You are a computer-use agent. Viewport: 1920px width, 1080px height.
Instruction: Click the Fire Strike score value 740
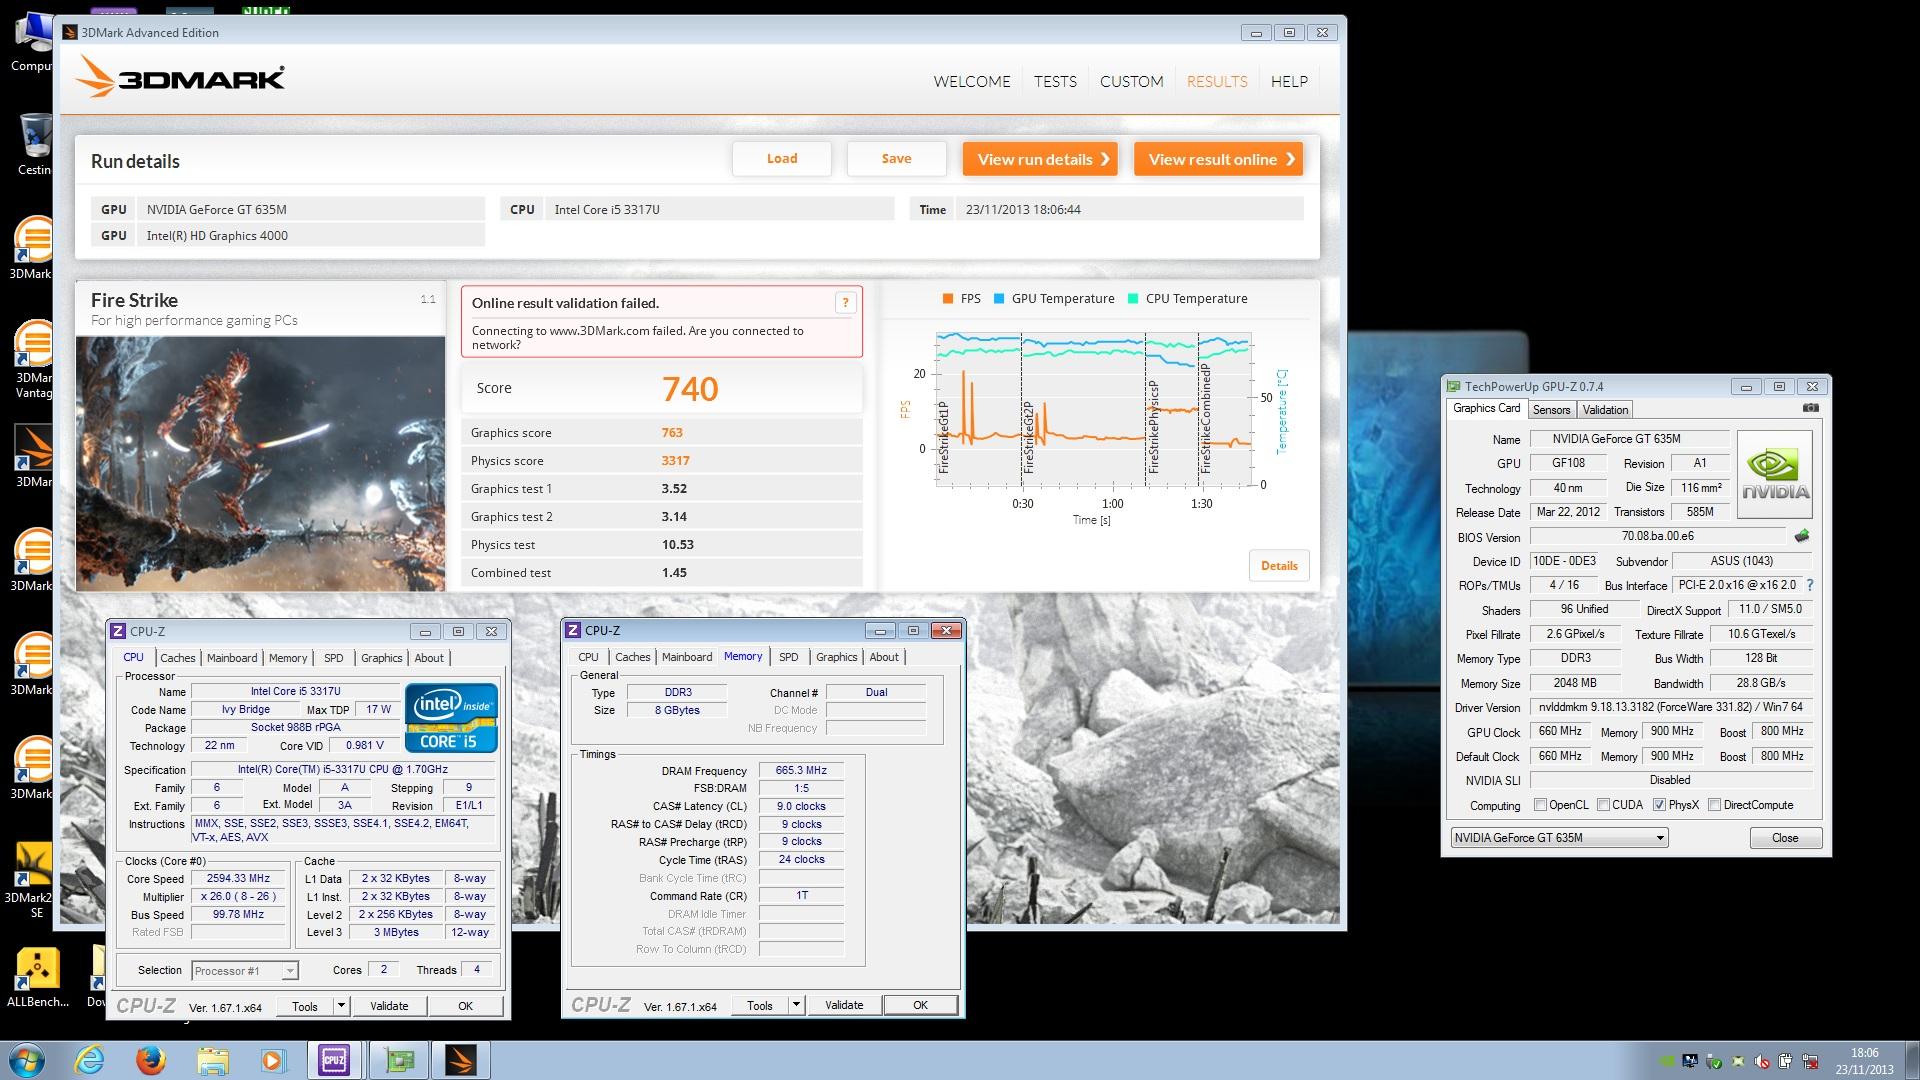pyautogui.click(x=690, y=389)
